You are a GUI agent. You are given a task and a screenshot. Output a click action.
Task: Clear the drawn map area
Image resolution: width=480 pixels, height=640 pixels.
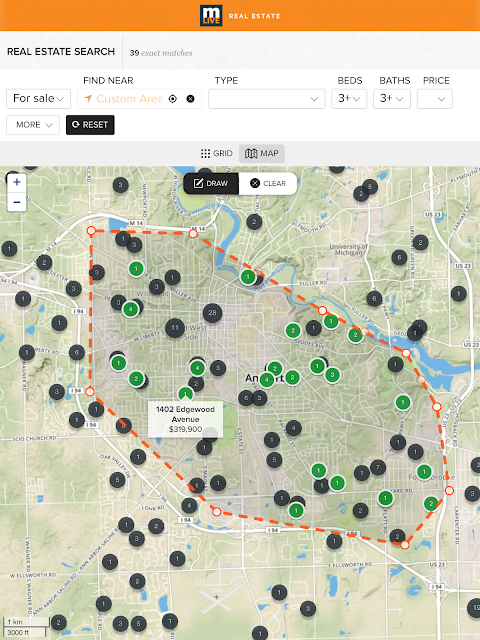(x=268, y=183)
